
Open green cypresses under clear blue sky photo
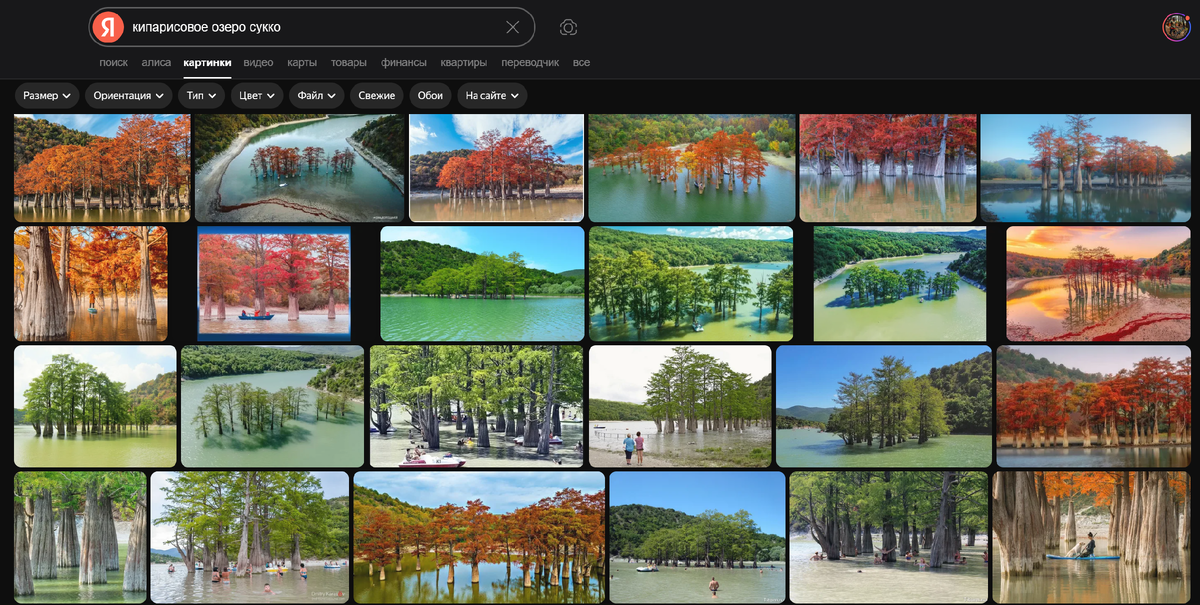pos(884,407)
